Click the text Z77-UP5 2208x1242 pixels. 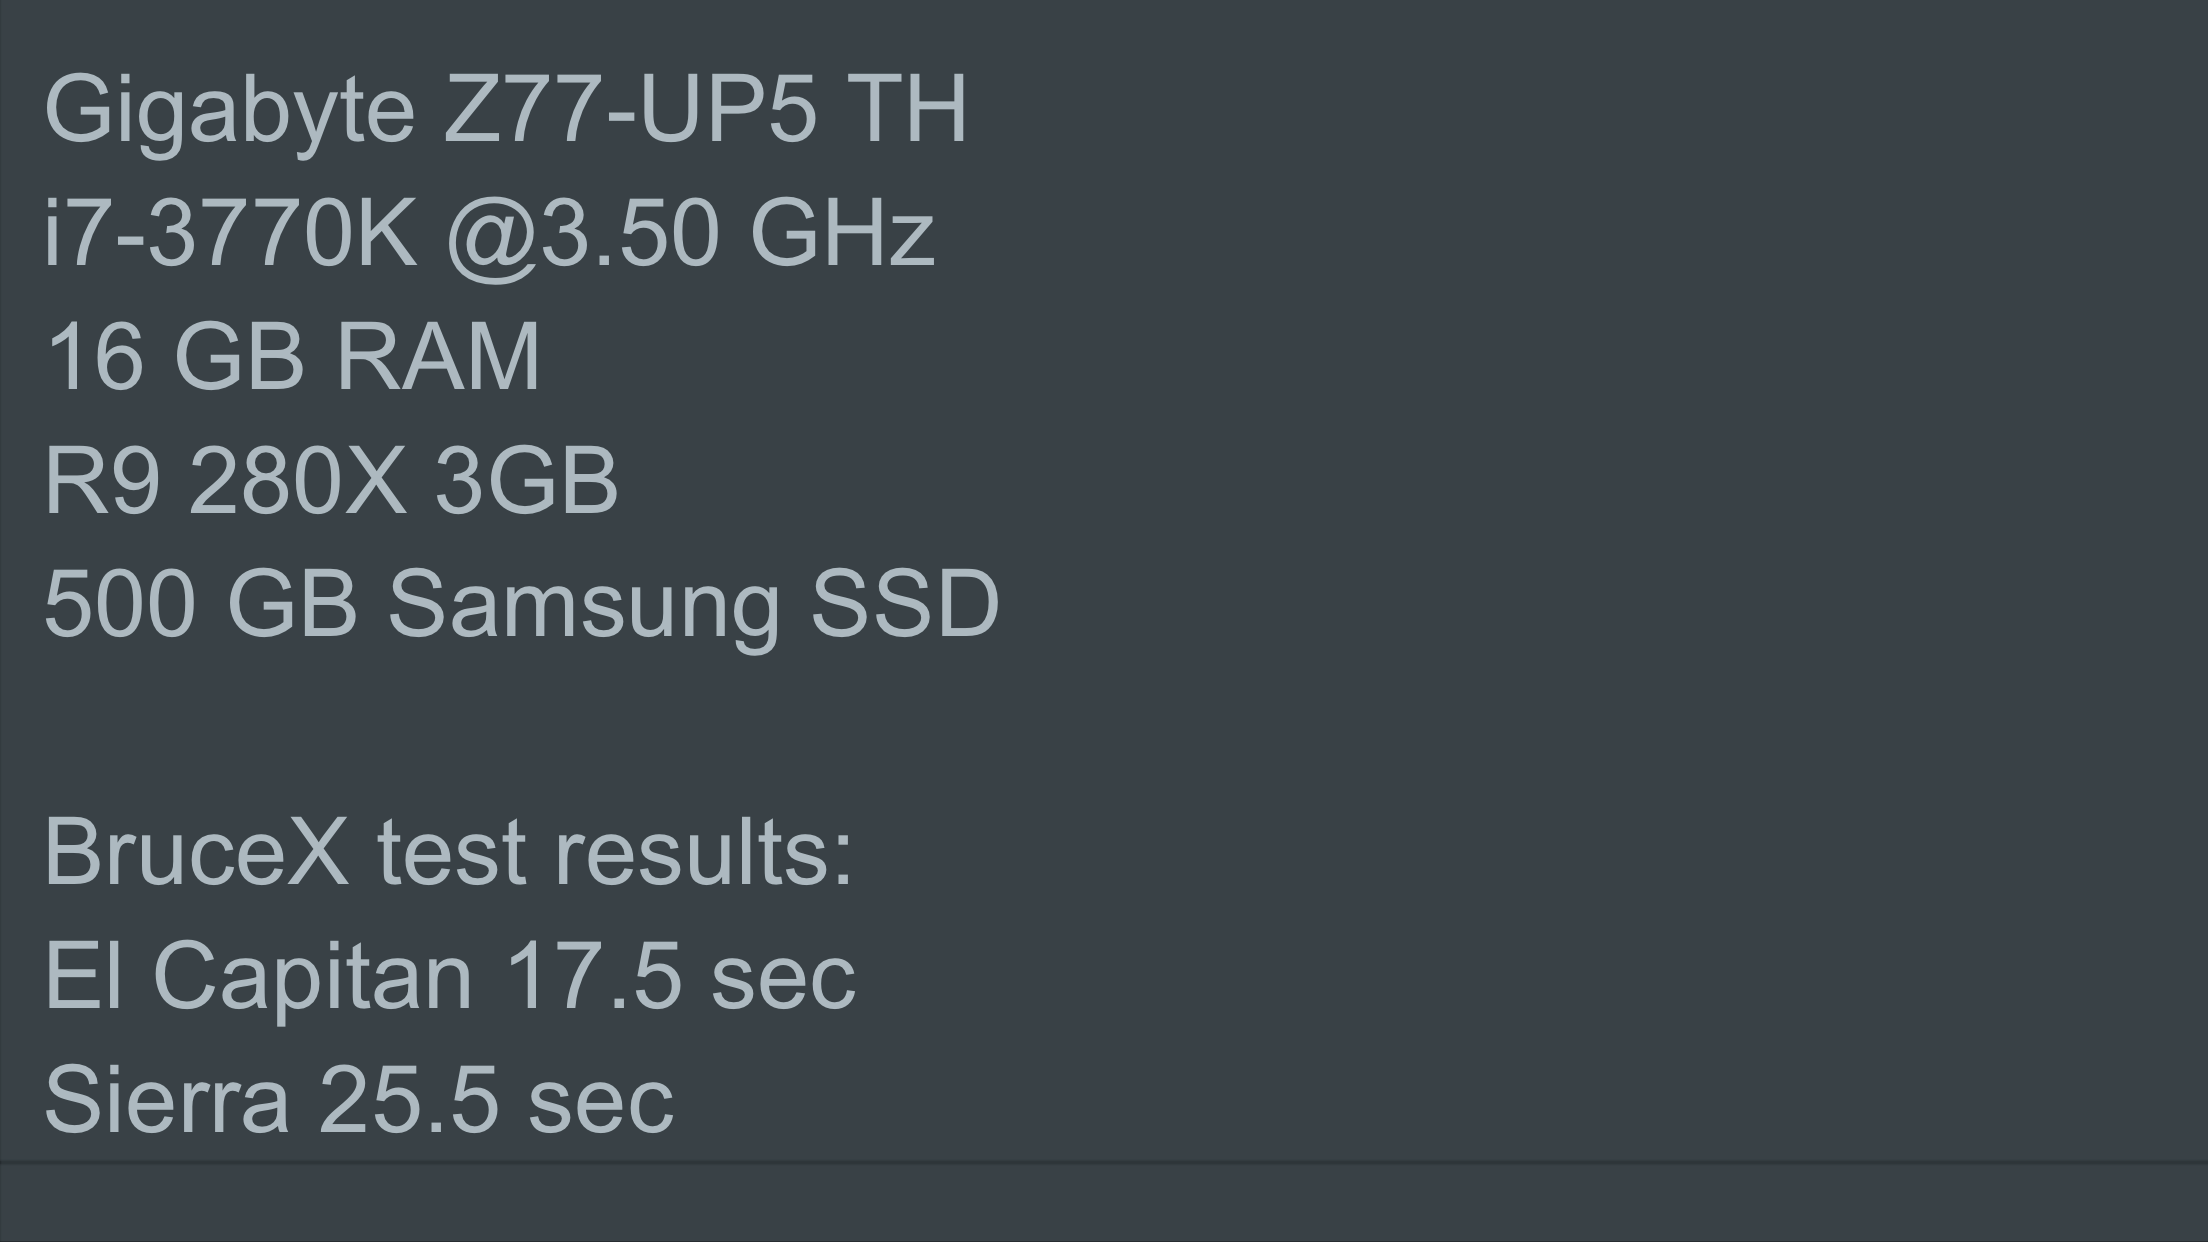(630, 108)
